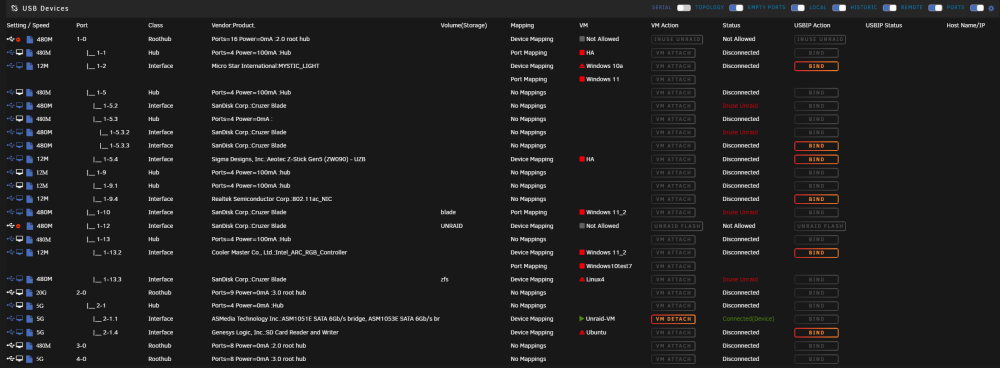Select the Ubuntu VM entry

tap(594, 332)
